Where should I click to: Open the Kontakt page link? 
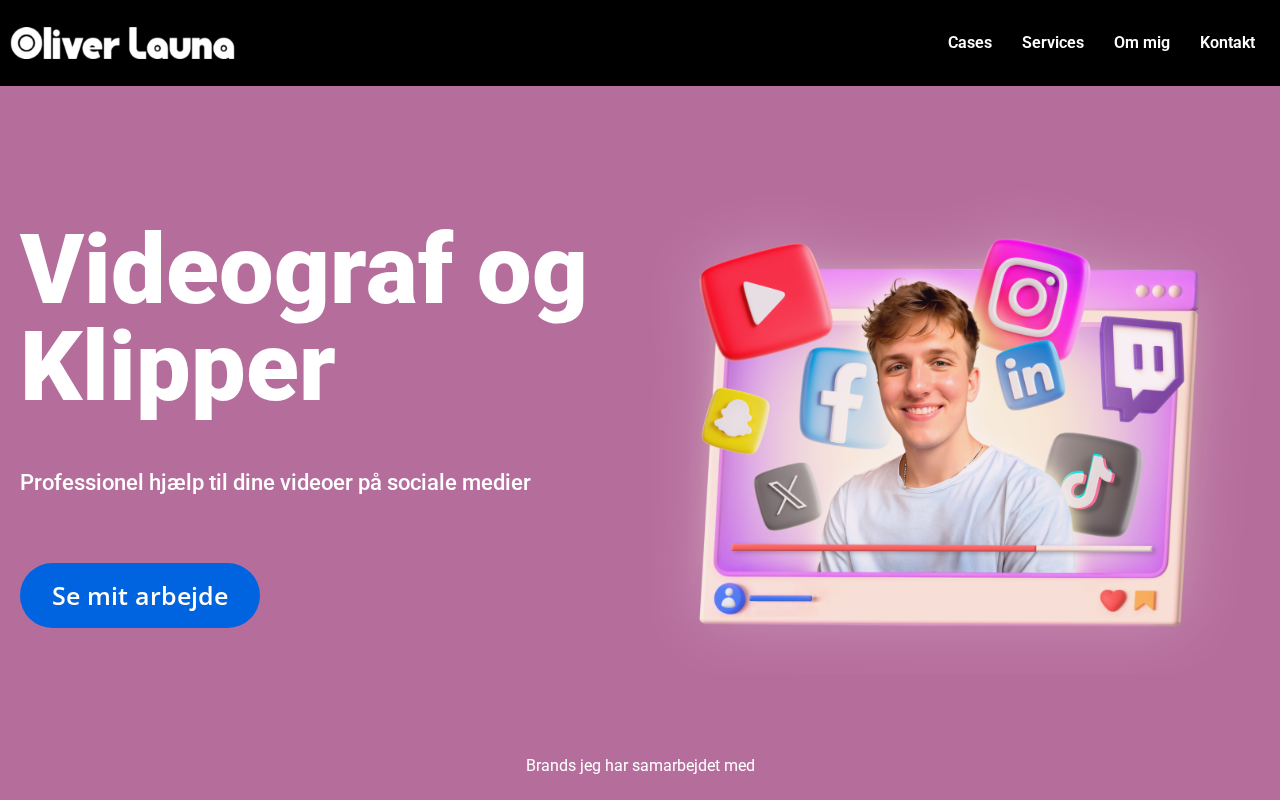1227,43
